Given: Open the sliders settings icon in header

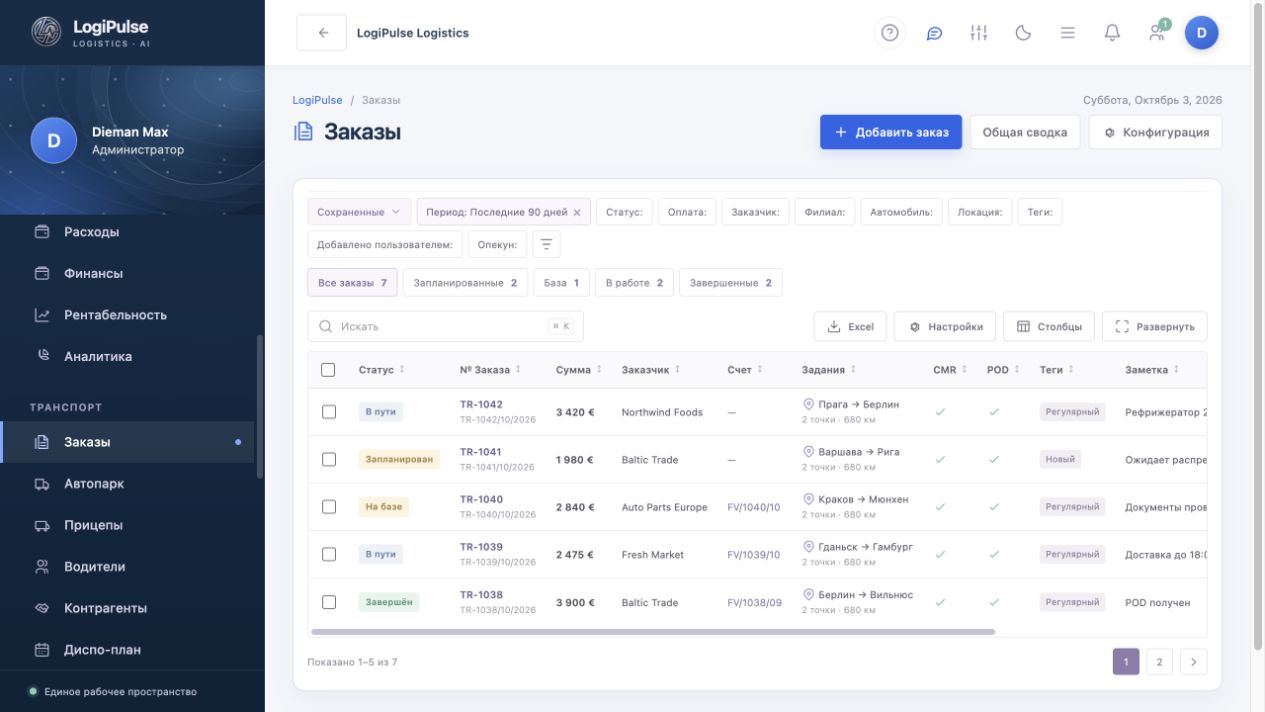Looking at the screenshot, I should pyautogui.click(x=978, y=33).
